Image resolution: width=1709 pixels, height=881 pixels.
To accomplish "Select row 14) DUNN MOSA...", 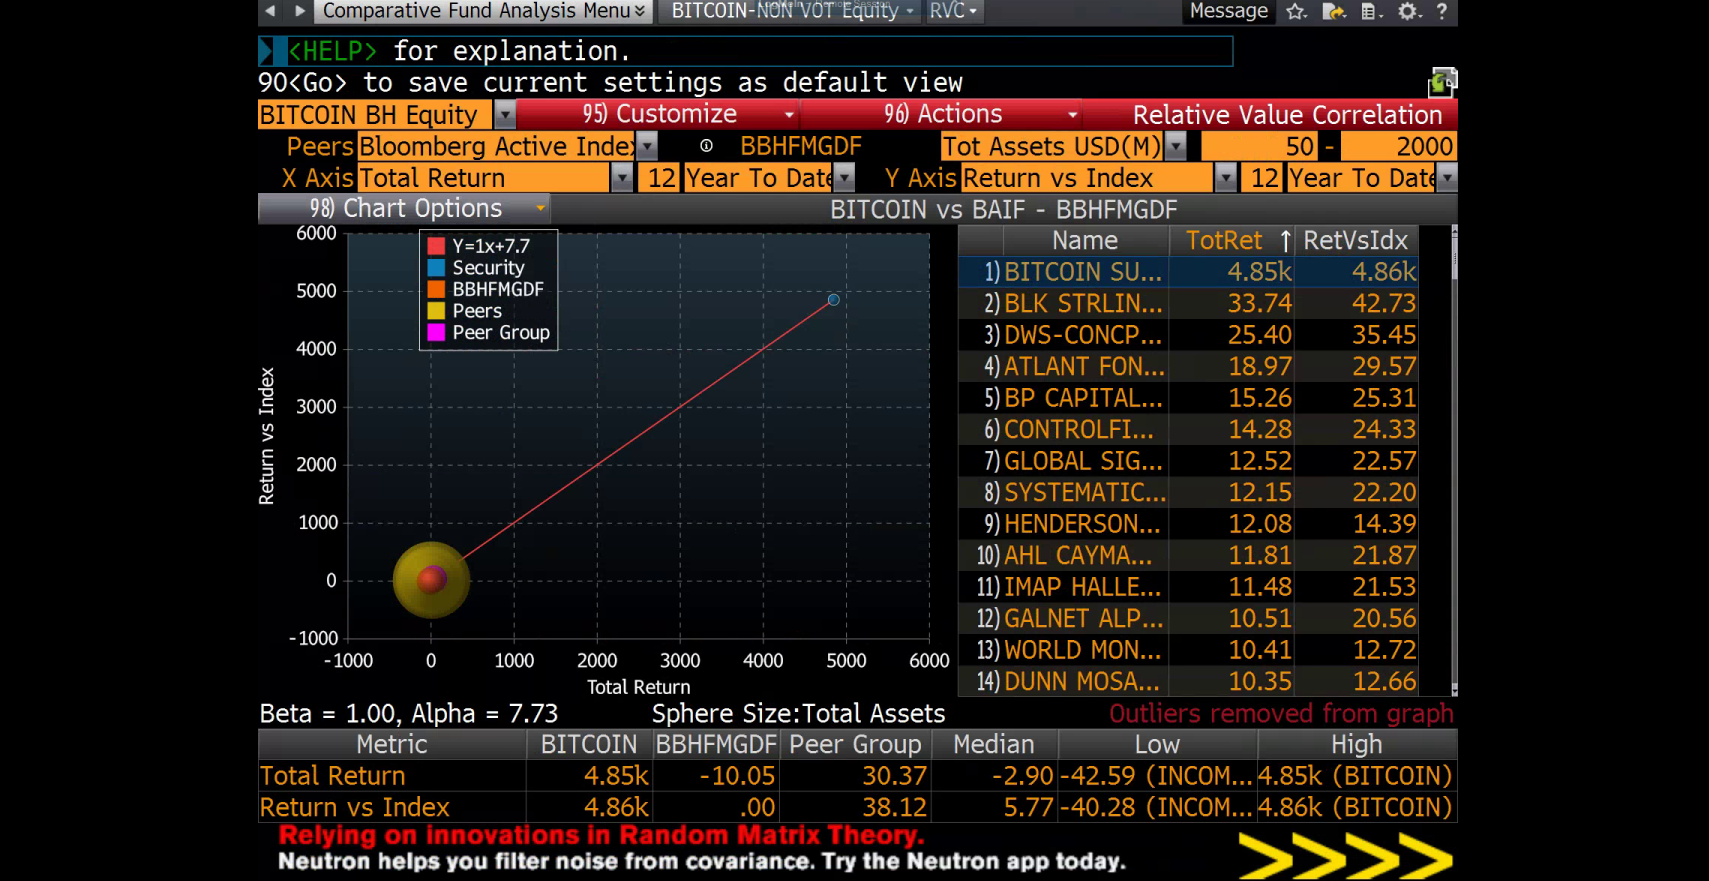I will click(x=1188, y=681).
